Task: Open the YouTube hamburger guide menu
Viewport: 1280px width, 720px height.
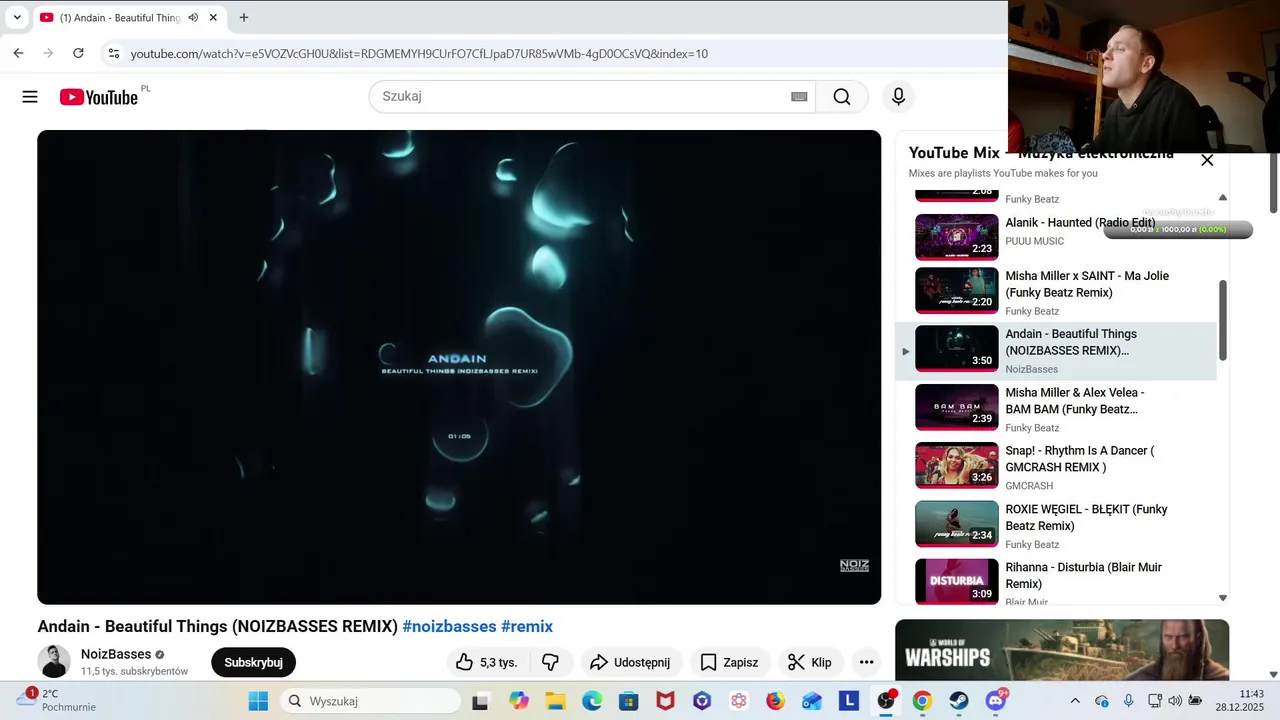Action: point(30,97)
